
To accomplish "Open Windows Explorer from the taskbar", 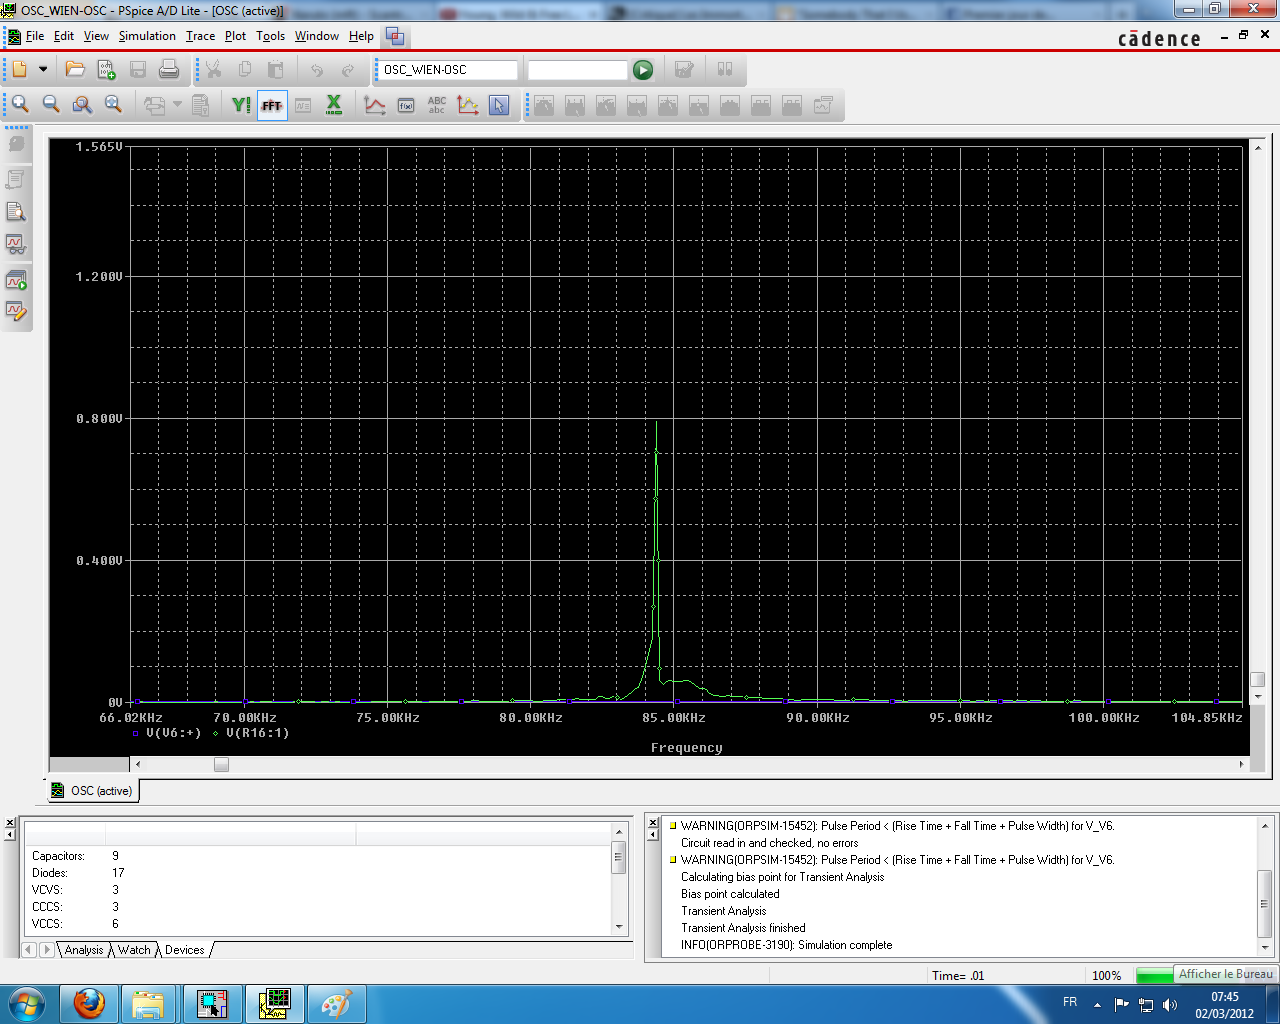I will 149,1004.
